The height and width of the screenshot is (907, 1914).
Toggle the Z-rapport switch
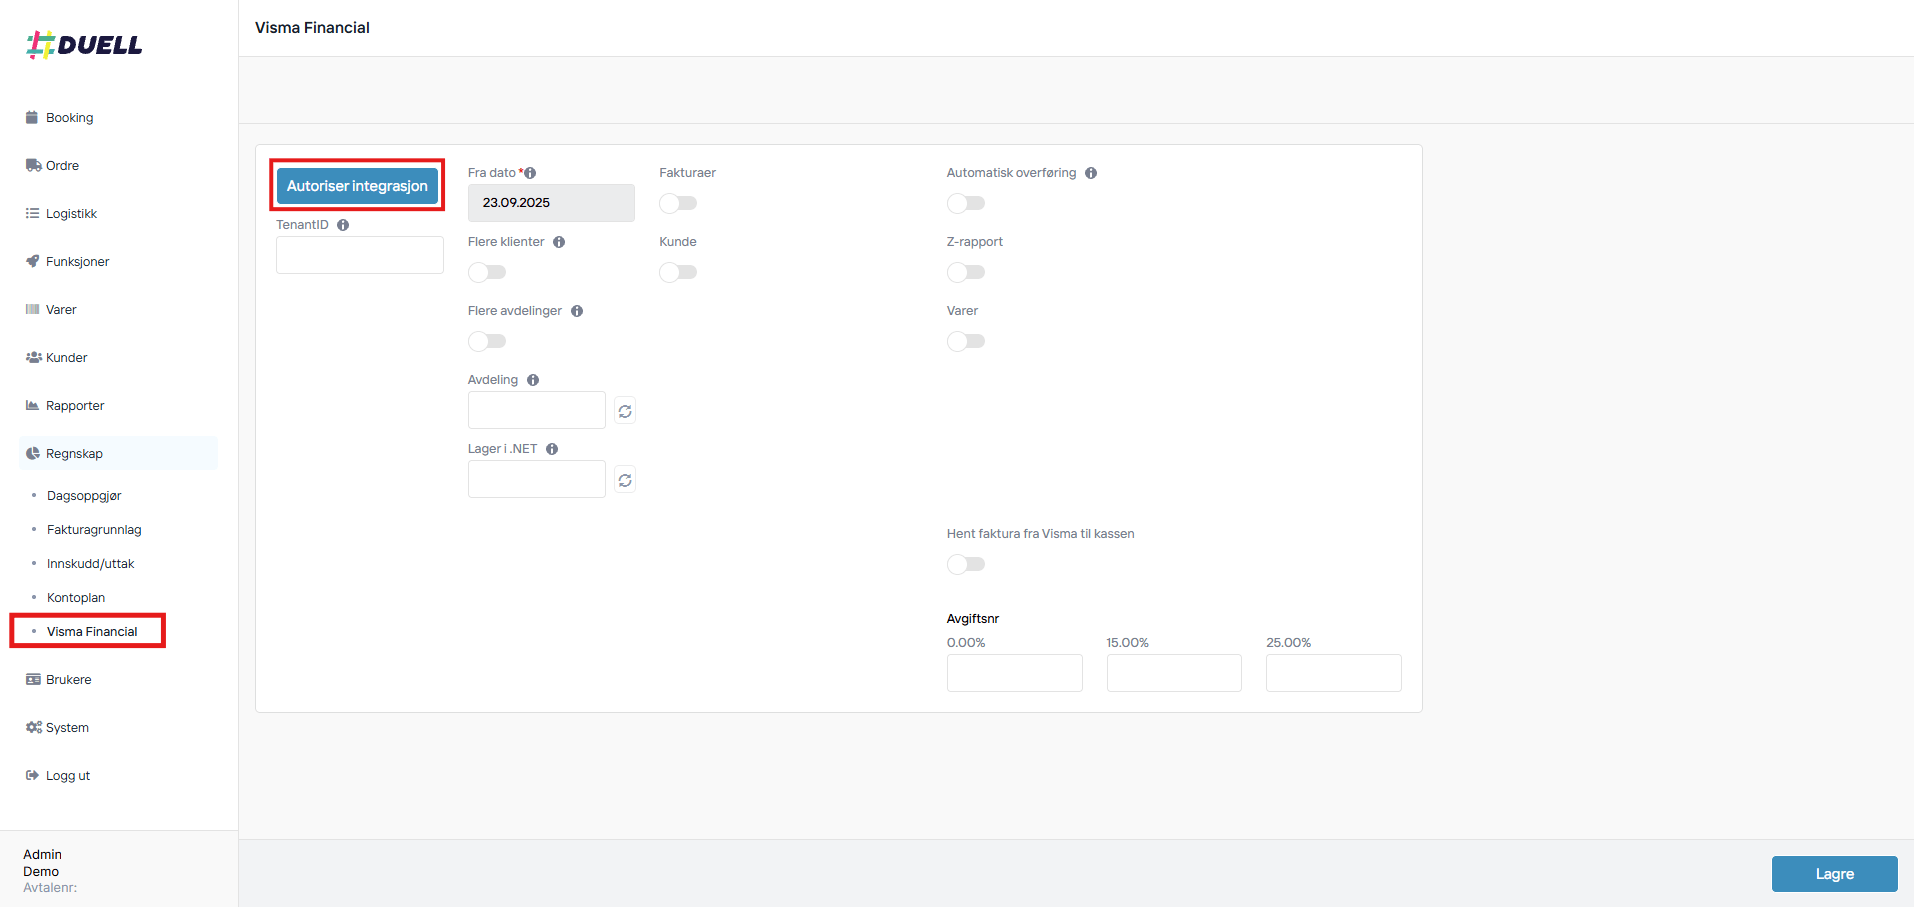point(965,272)
